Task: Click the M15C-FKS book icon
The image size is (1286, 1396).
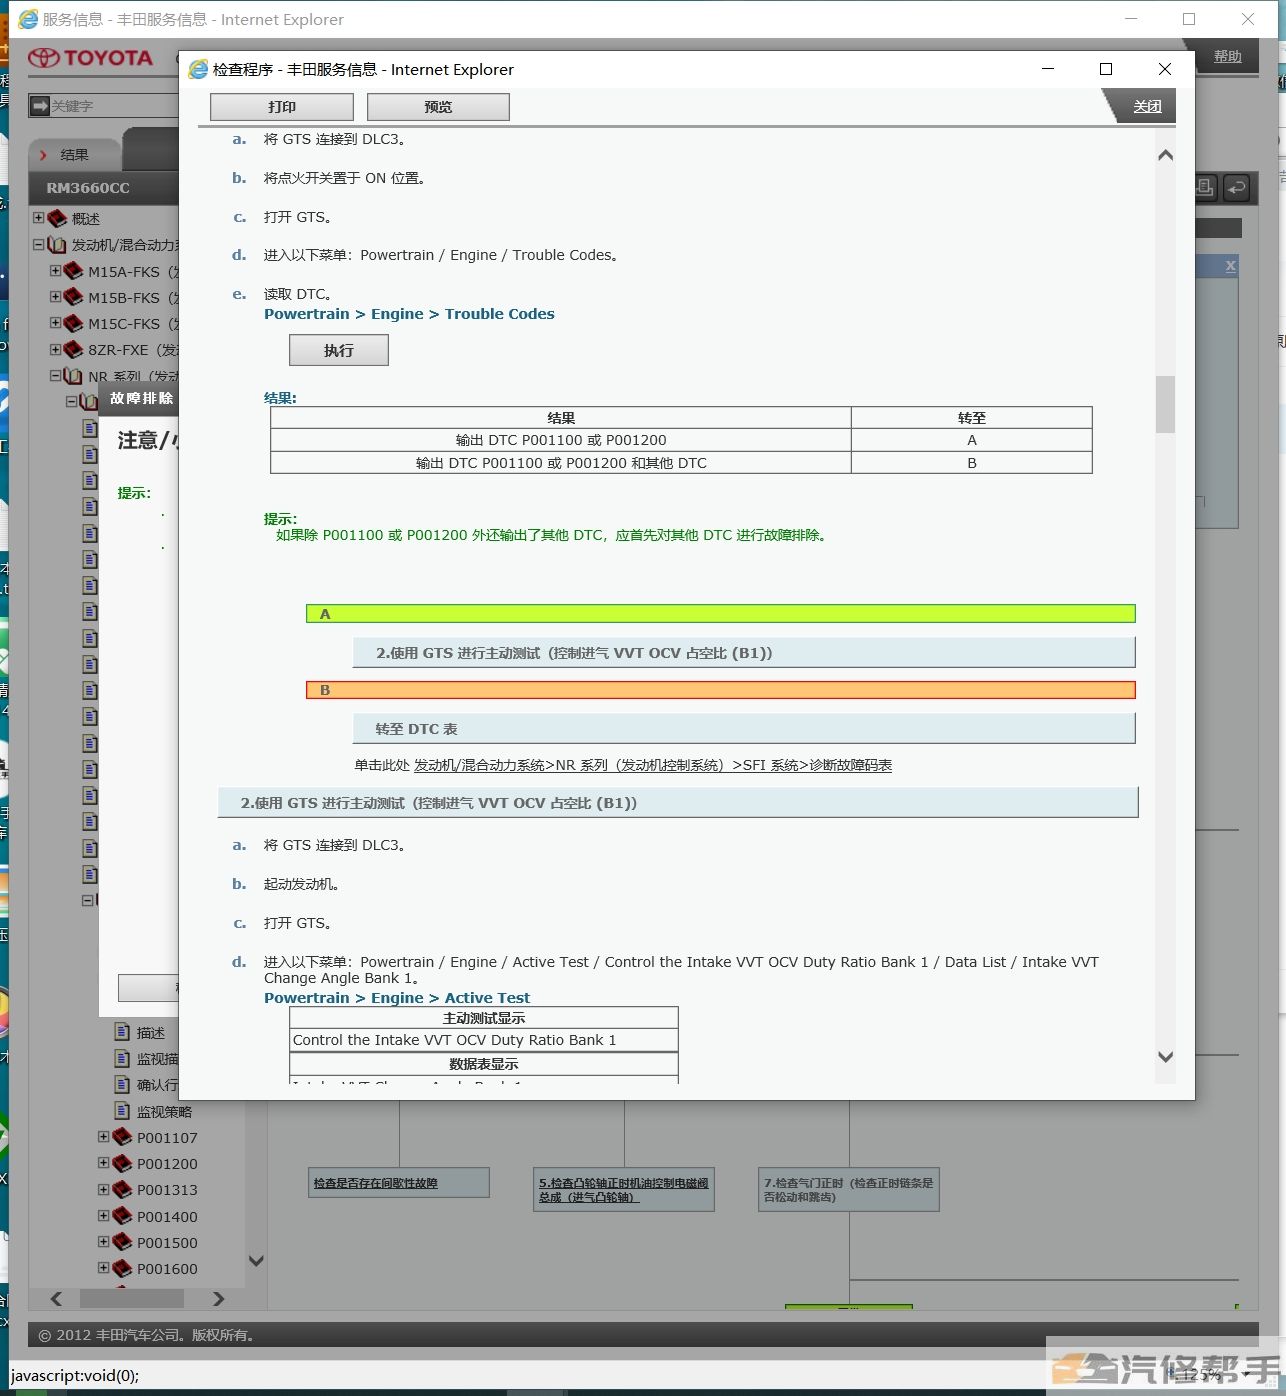Action: [73, 323]
